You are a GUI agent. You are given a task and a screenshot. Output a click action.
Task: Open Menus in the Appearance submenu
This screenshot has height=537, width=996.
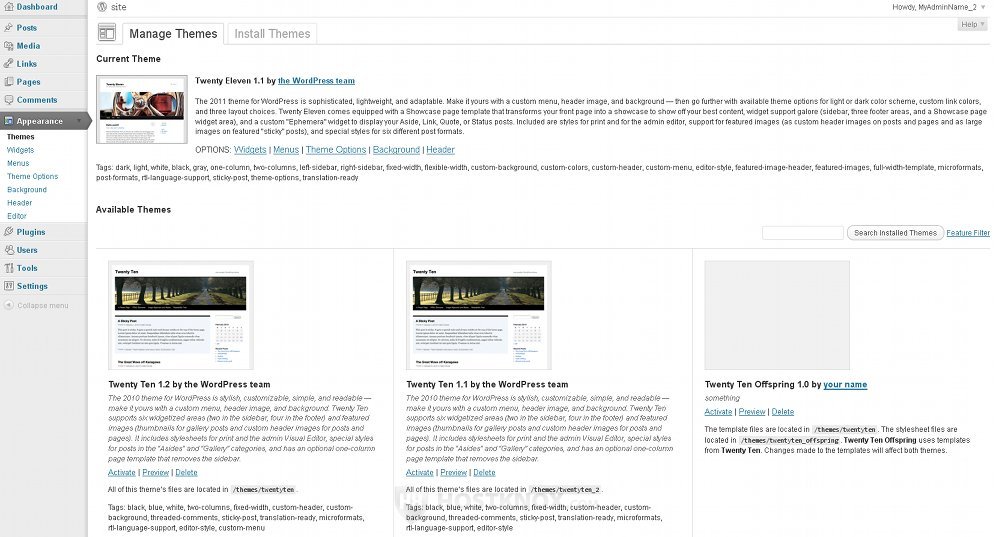(x=18, y=163)
